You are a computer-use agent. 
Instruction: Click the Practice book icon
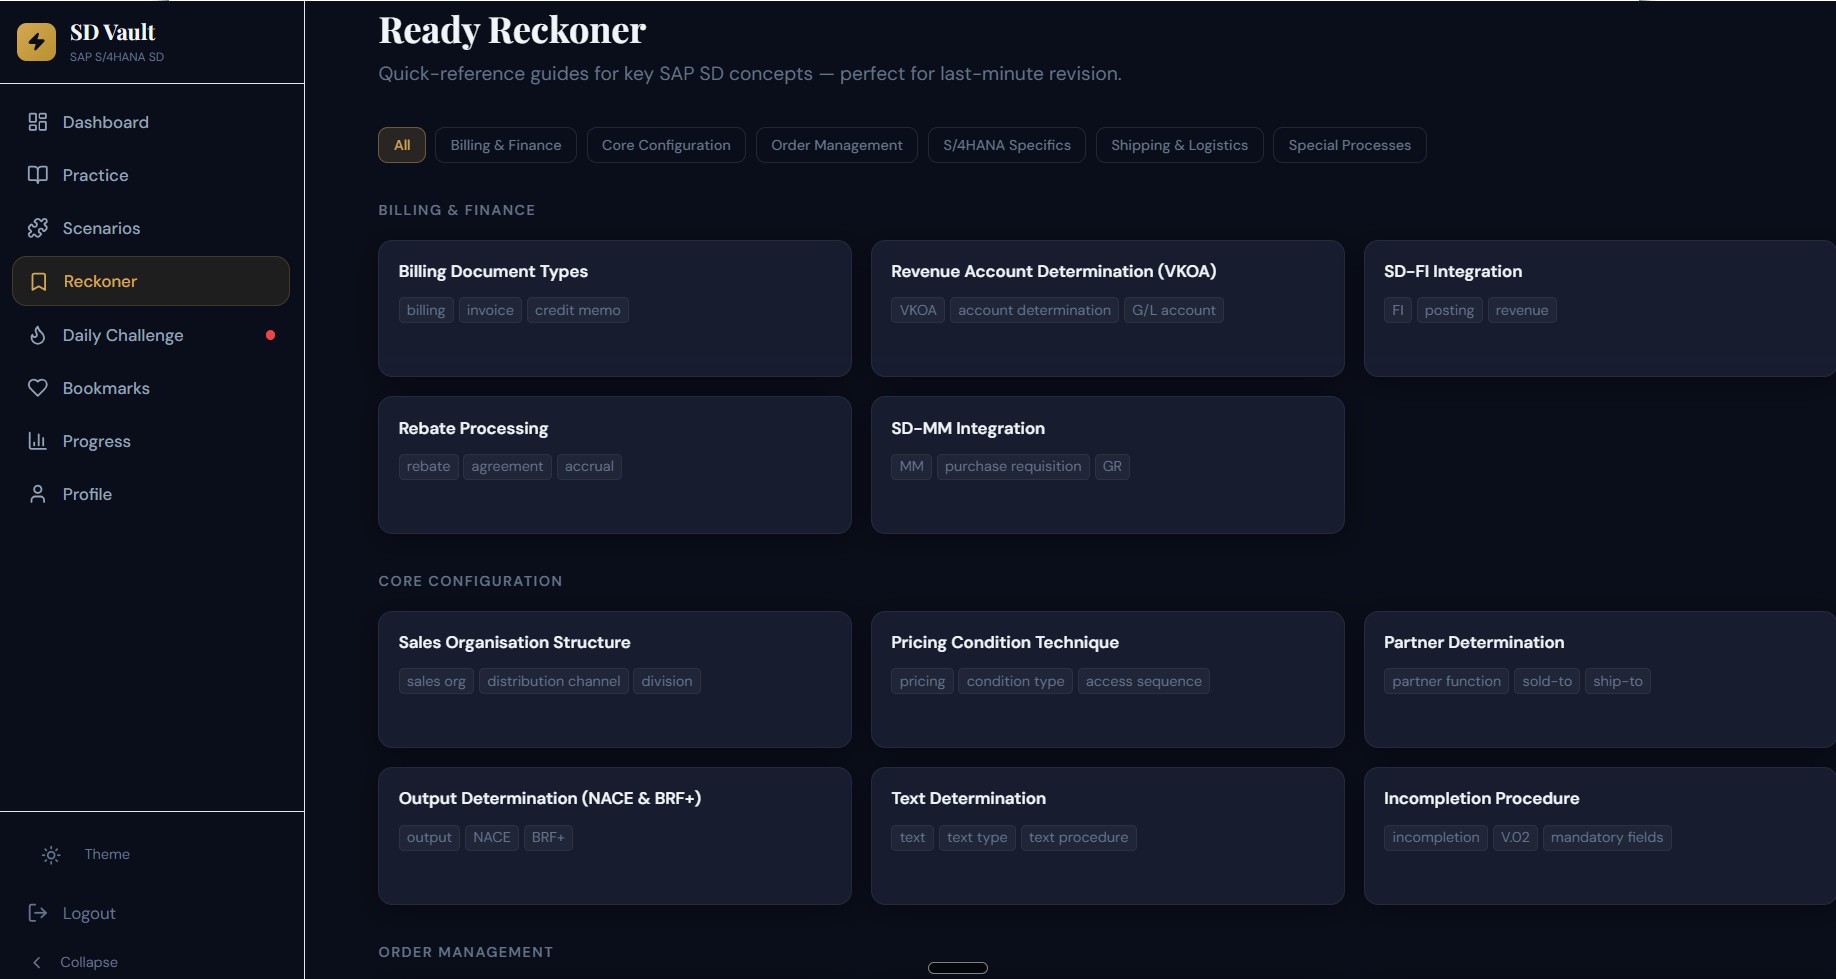38,175
